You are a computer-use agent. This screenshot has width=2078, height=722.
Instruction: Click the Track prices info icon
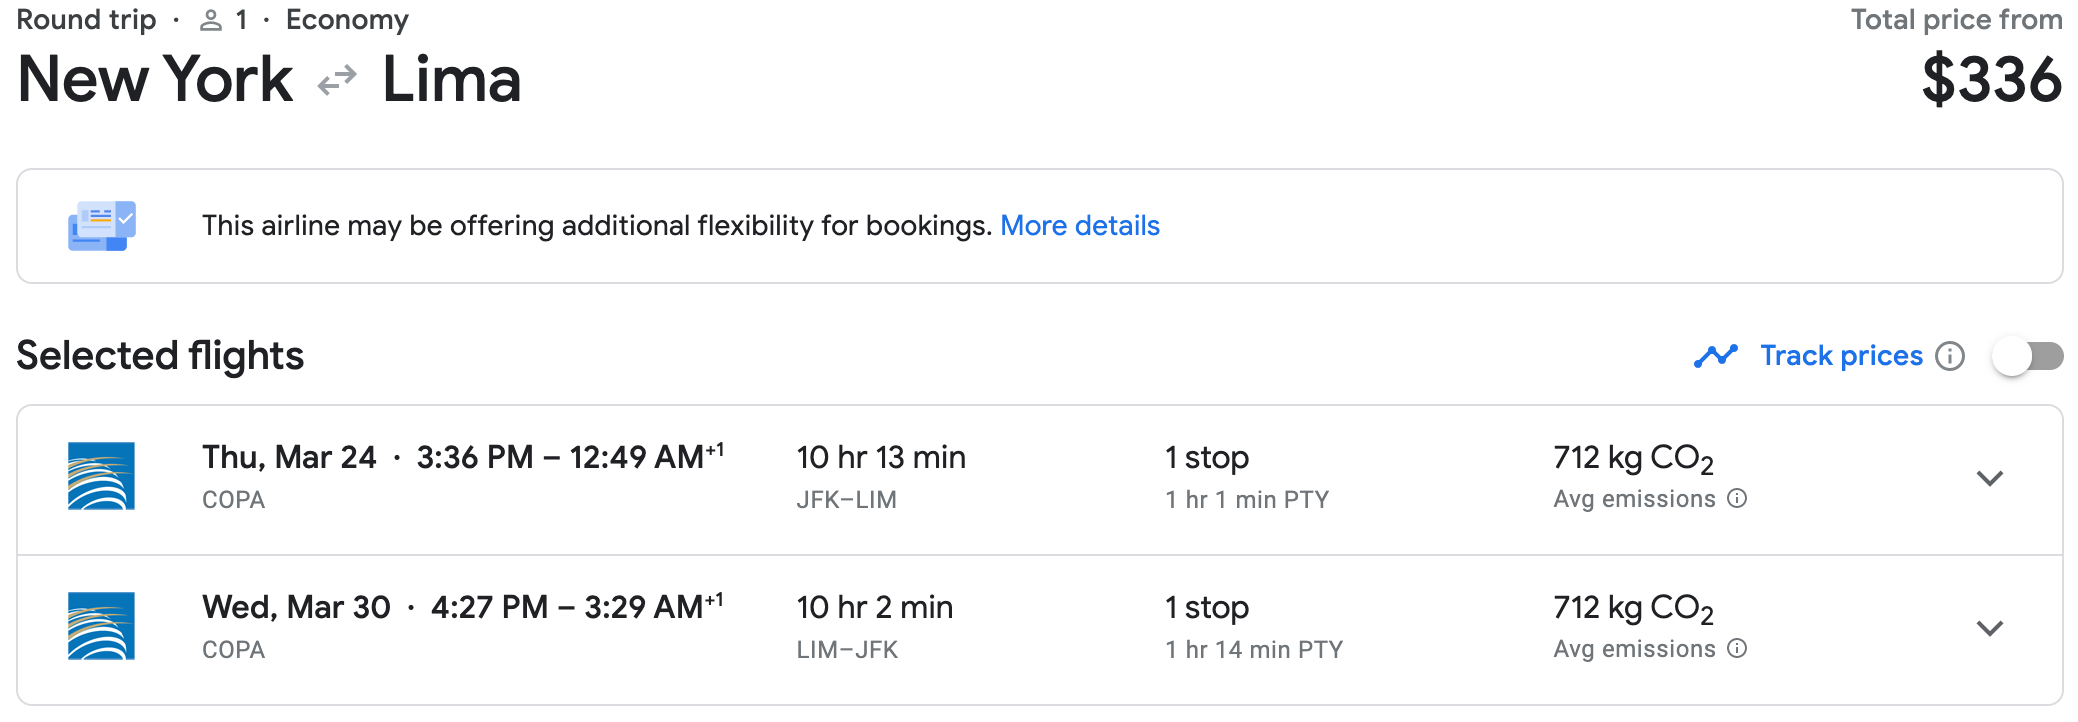click(x=1950, y=356)
